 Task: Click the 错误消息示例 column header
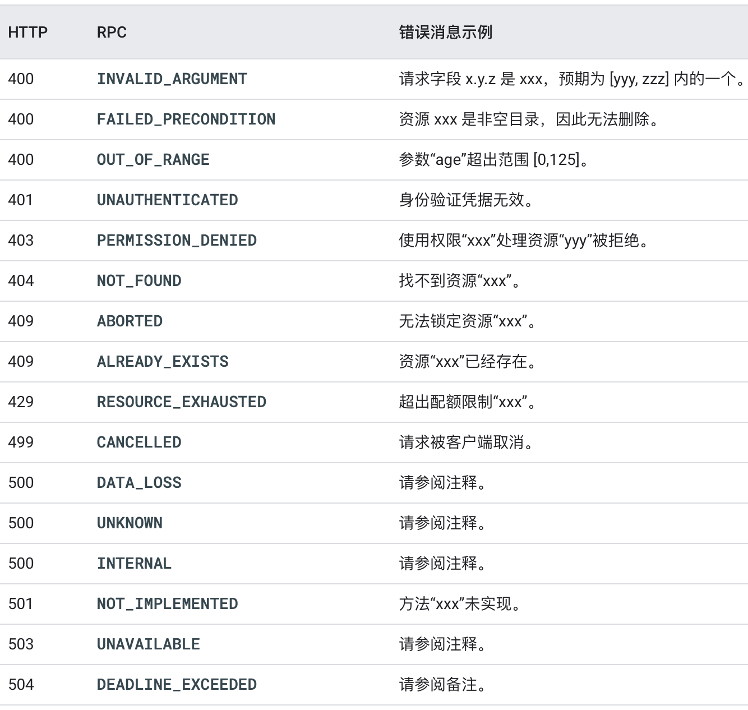point(446,32)
